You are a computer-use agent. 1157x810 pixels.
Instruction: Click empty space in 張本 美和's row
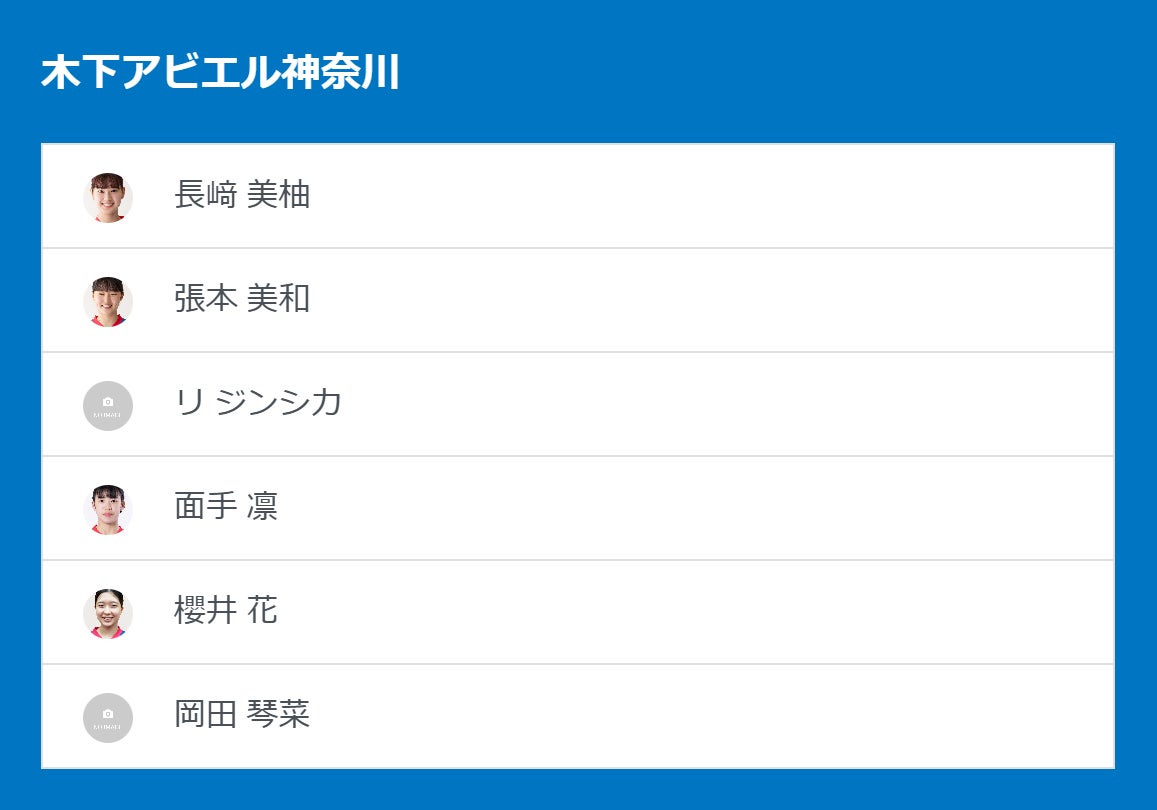700,300
